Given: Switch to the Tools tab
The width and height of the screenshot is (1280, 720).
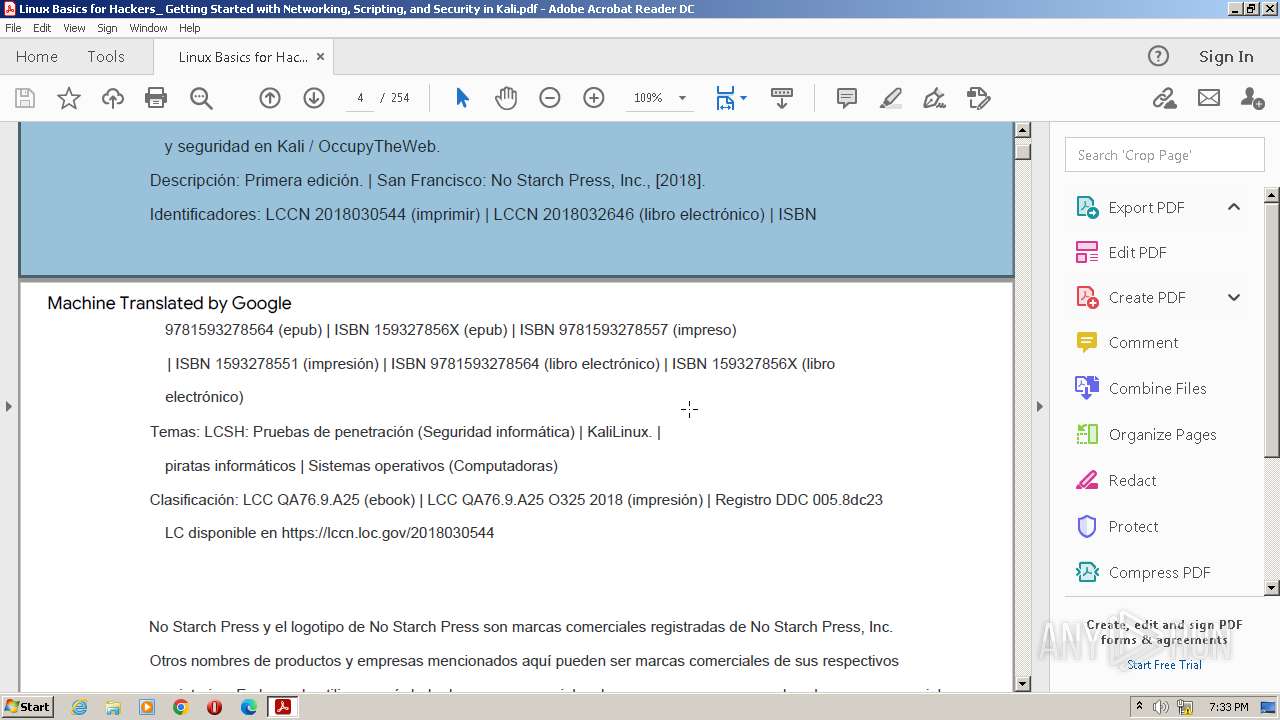Looking at the screenshot, I should [x=106, y=56].
